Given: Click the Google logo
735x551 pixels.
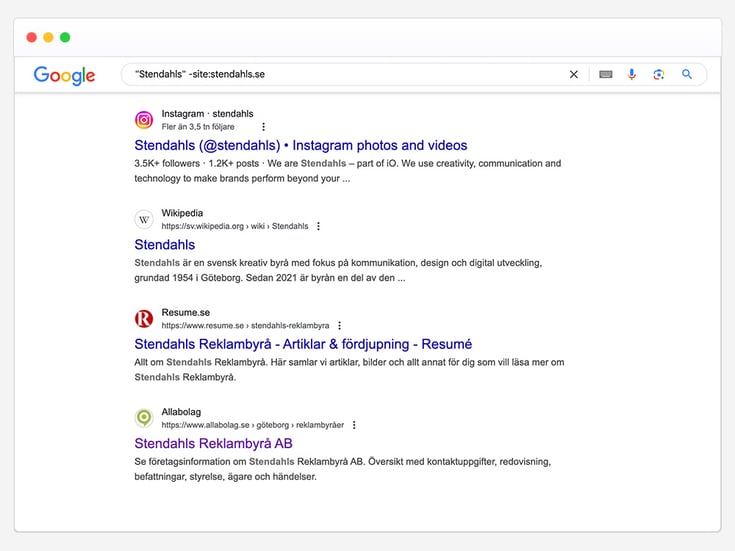Looking at the screenshot, I should point(64,75).
